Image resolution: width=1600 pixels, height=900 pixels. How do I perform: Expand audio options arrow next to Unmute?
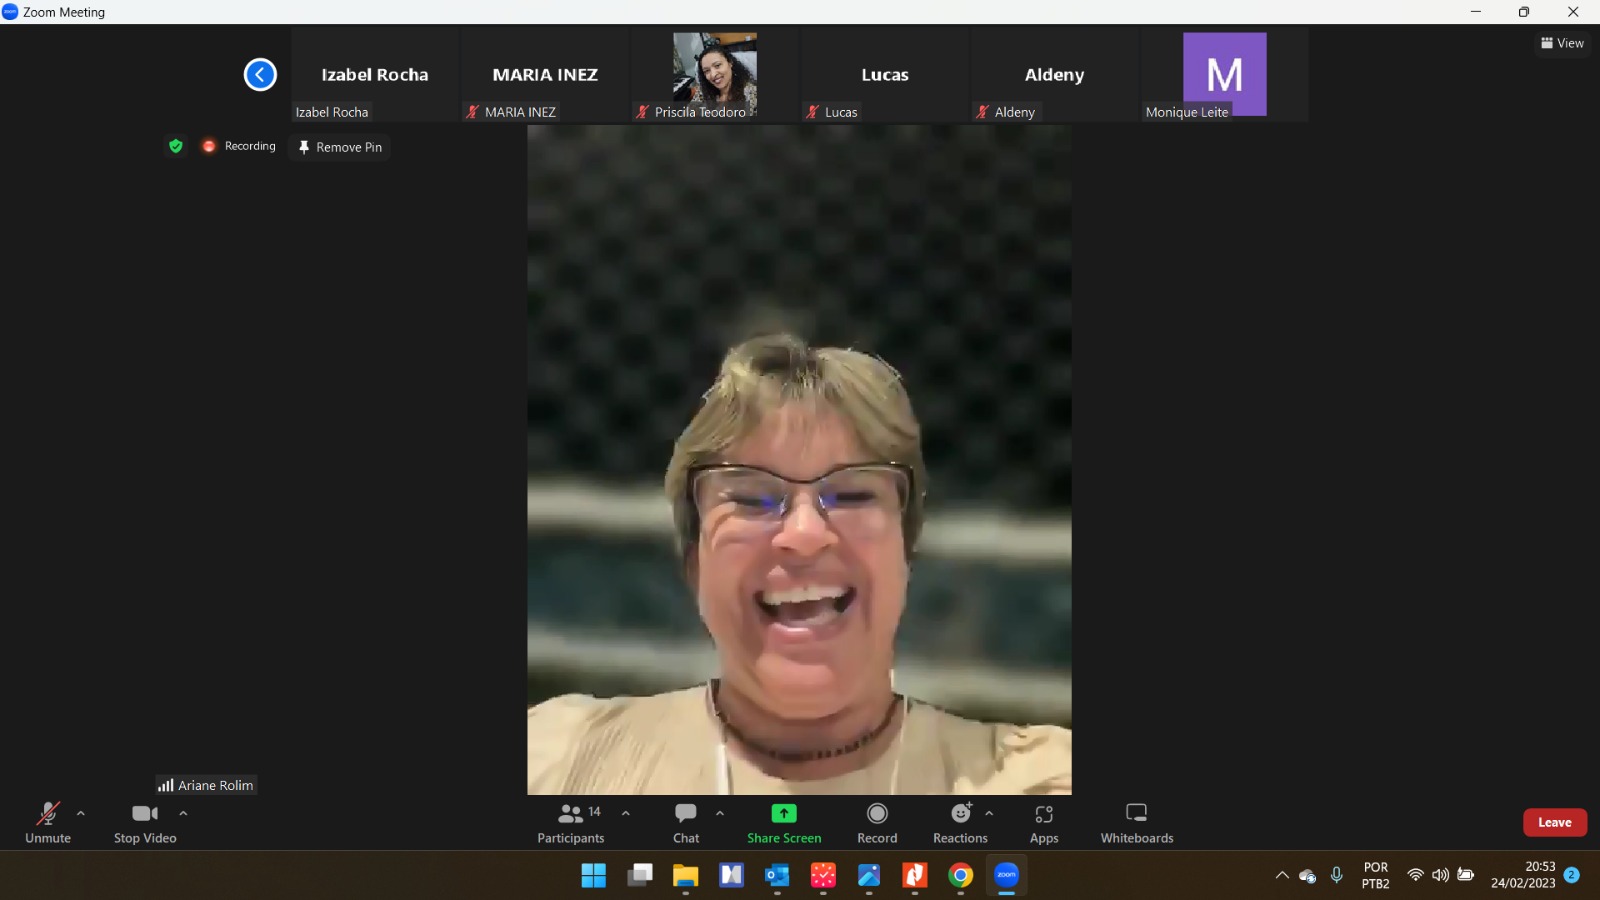[x=81, y=813]
